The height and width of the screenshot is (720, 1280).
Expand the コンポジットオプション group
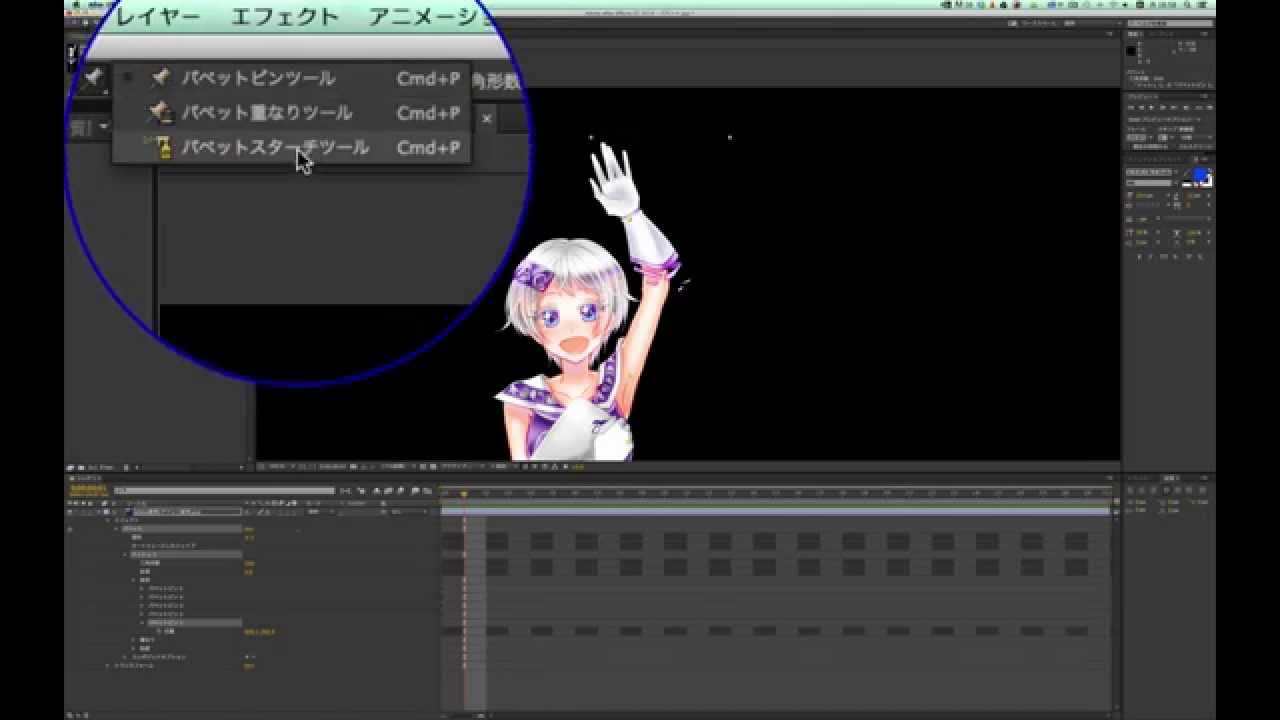[125, 657]
